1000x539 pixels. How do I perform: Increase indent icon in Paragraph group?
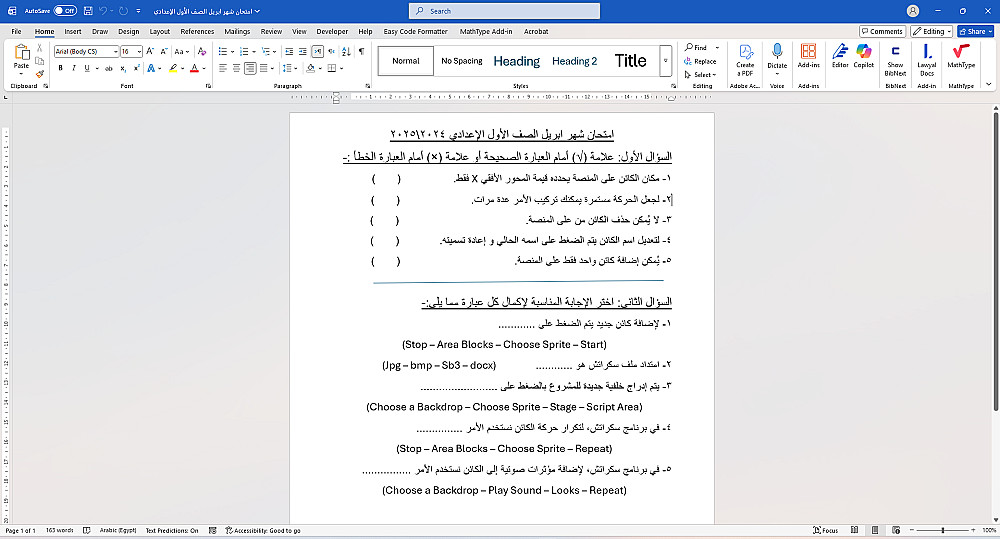tap(303, 51)
